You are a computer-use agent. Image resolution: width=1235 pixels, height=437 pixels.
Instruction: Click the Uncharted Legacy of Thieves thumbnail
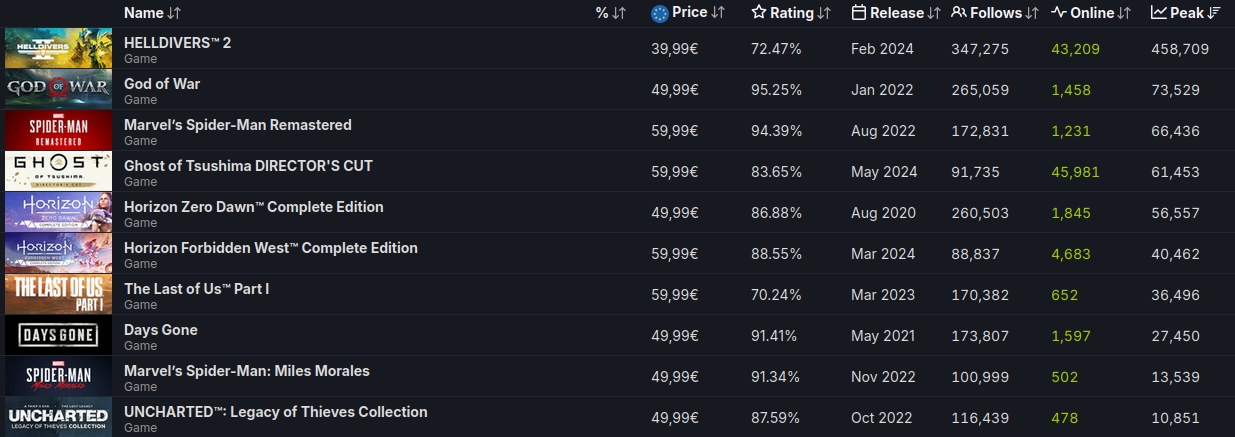(x=57, y=417)
